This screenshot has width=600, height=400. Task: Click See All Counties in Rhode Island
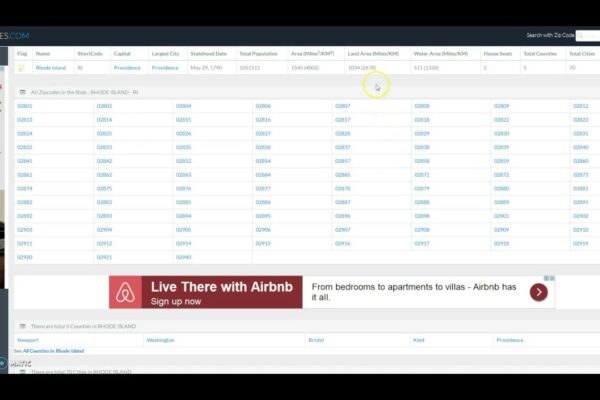click(52, 351)
